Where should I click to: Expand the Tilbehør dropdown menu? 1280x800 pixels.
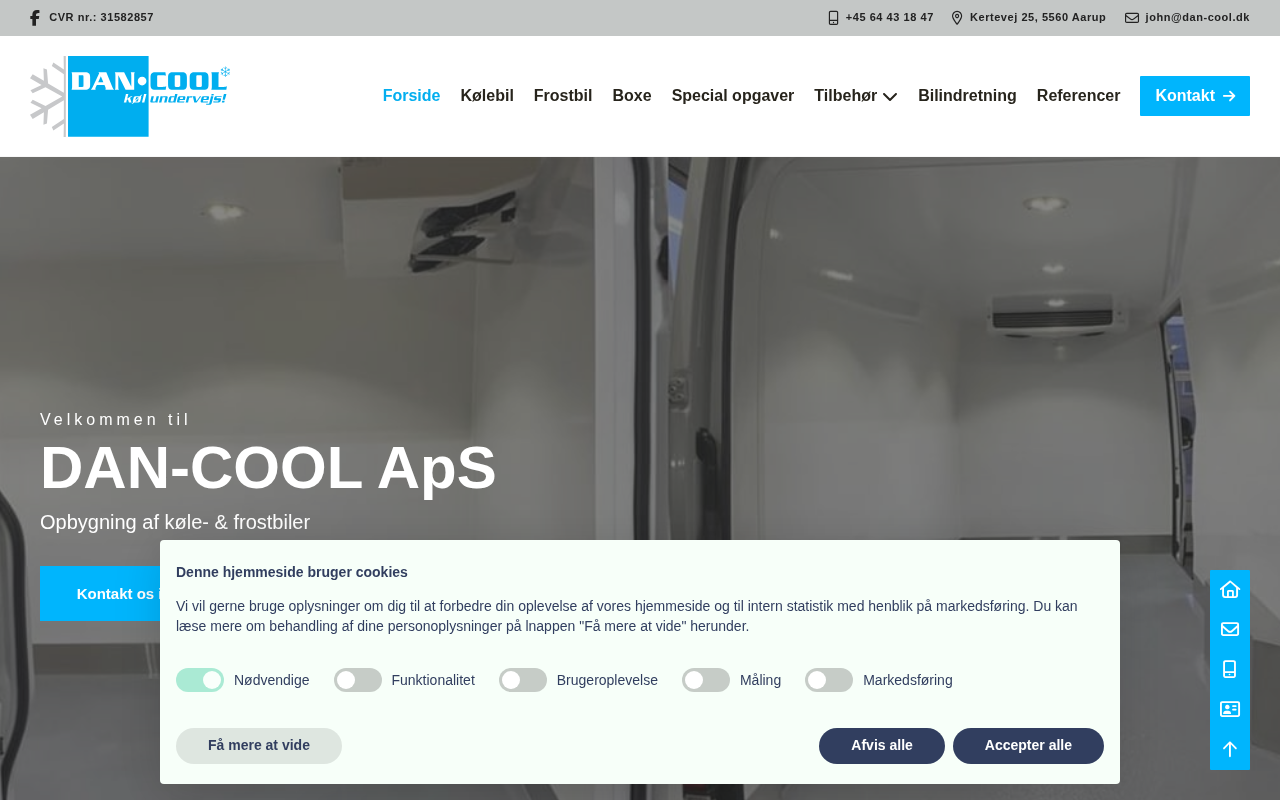[x=856, y=96]
